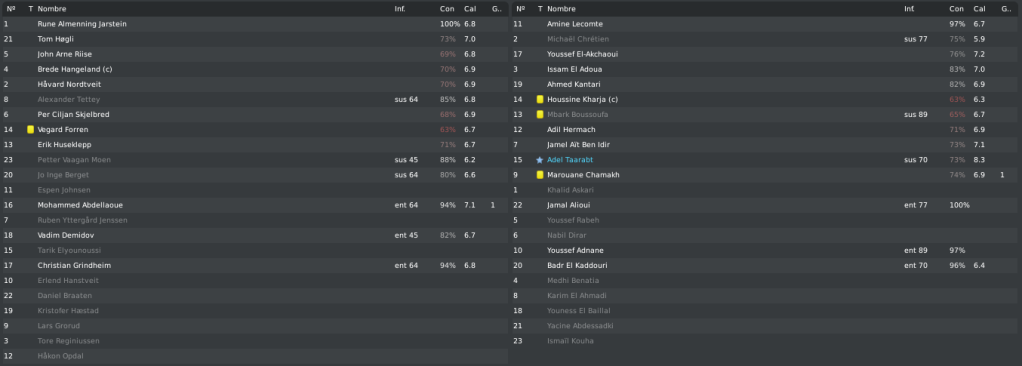Screen dimensions: 1022x366
Task: Click Houssine Kharja's yellow card icon
Action: coord(540,100)
